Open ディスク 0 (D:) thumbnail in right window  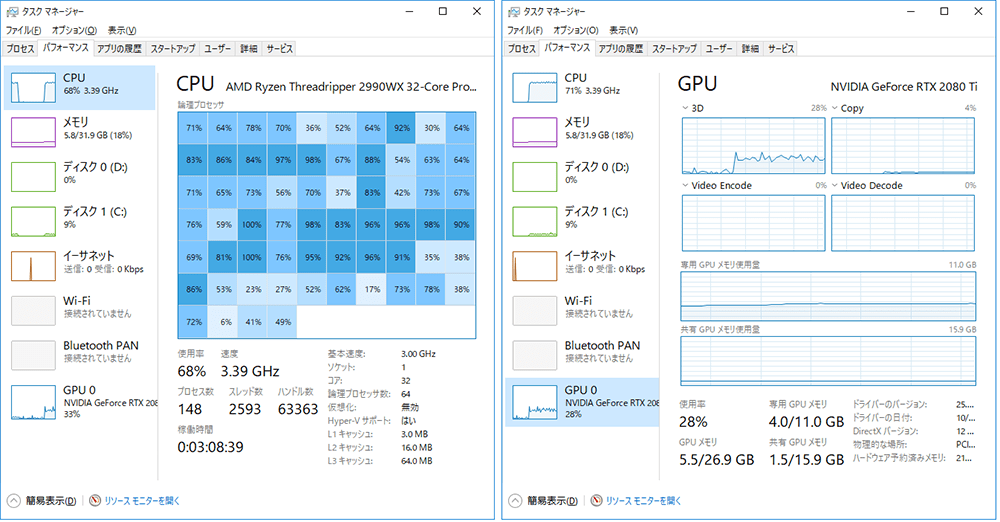[534, 177]
